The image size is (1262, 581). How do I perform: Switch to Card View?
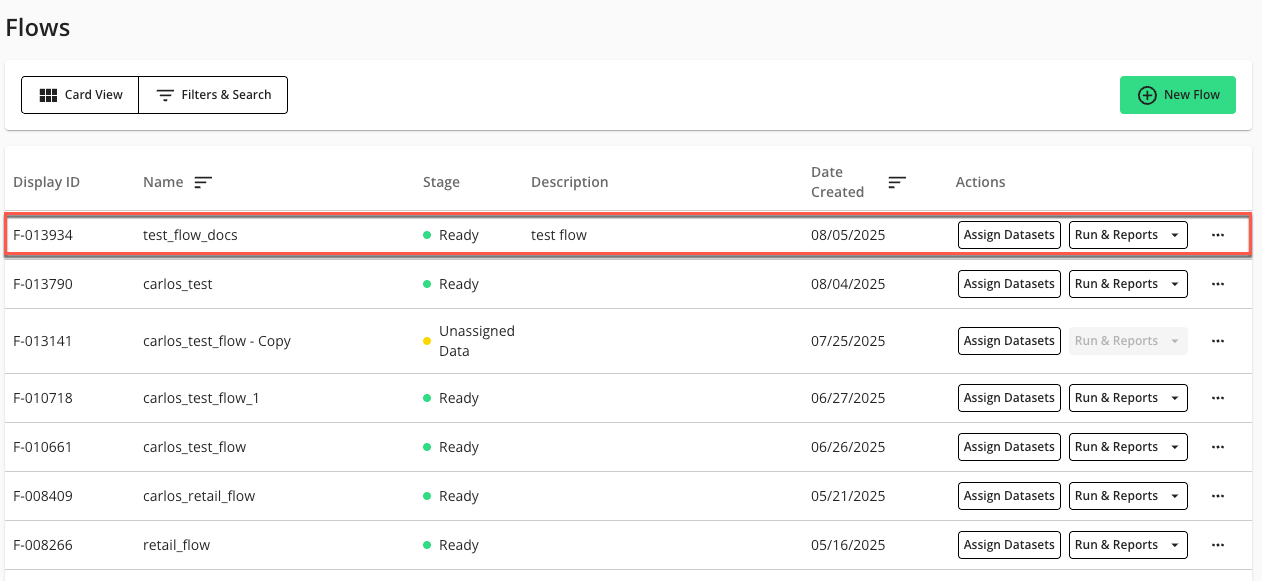(80, 94)
